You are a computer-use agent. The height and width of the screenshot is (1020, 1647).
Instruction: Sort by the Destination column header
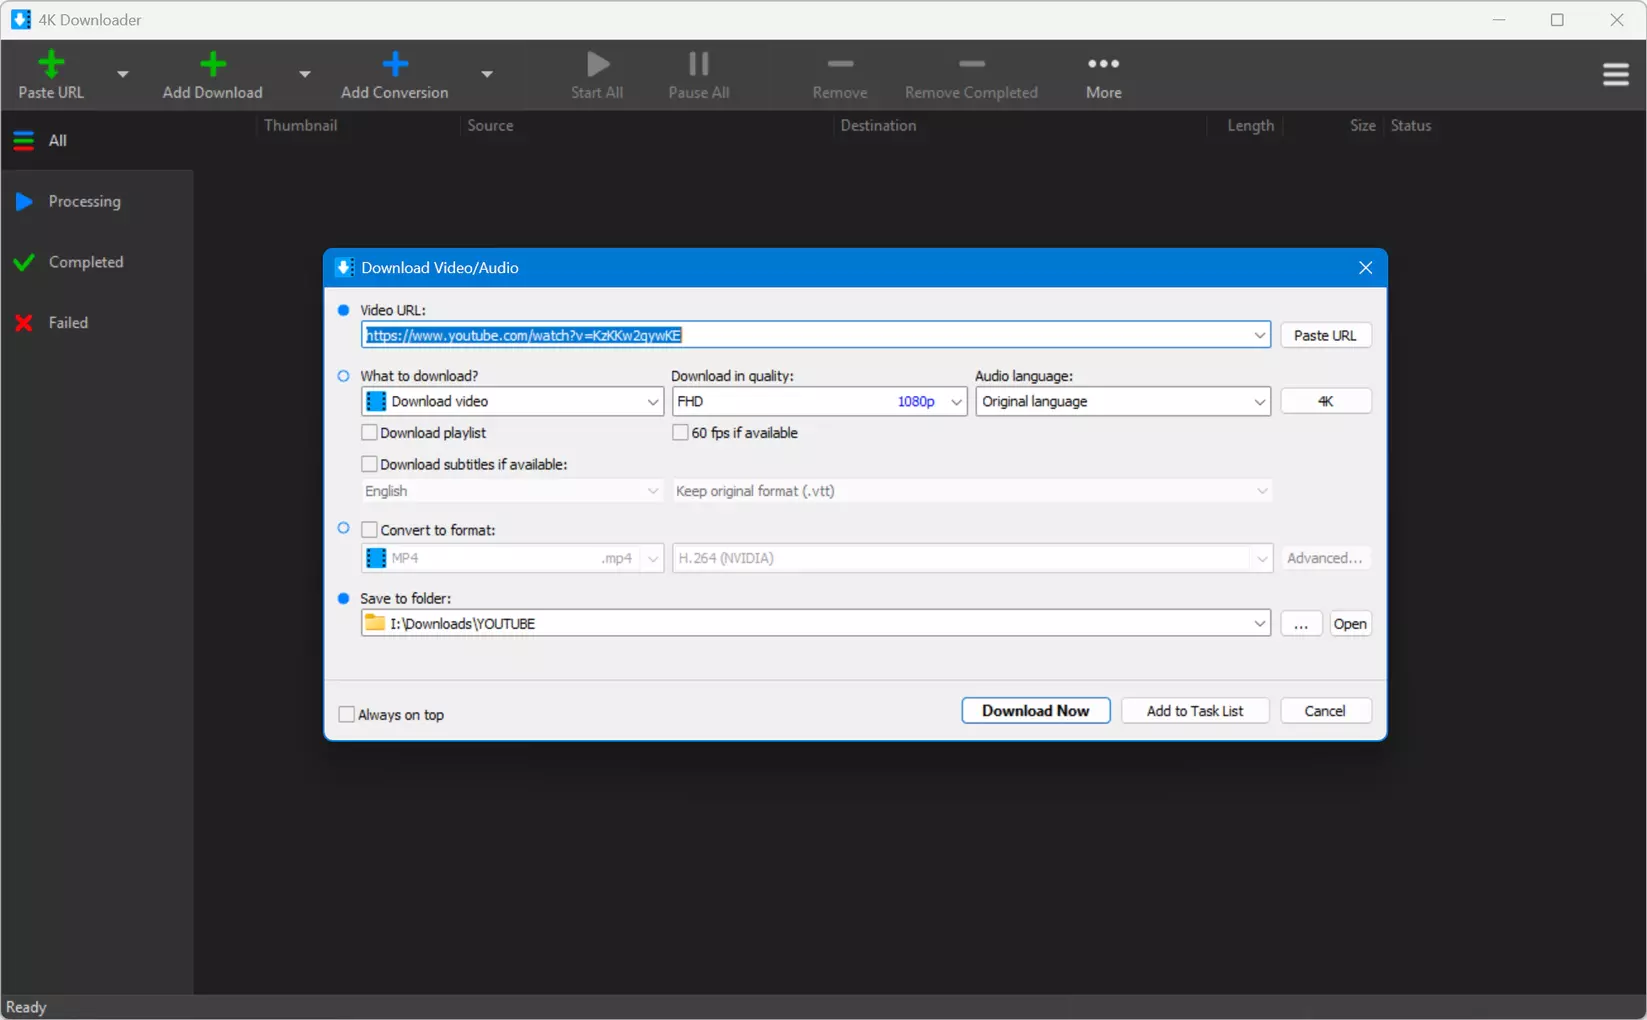click(x=878, y=125)
